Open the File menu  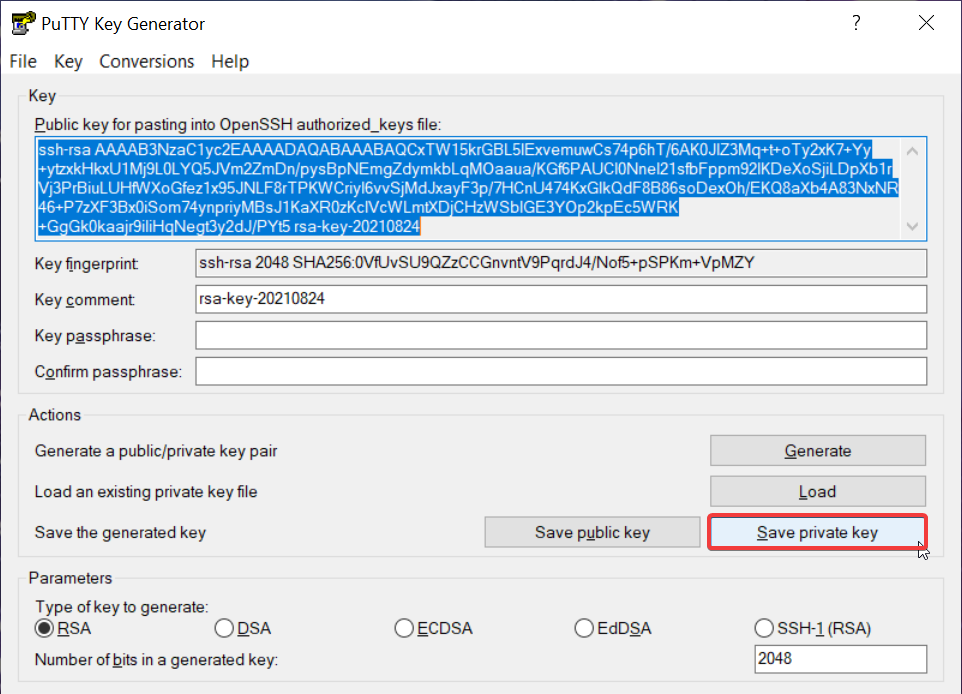pos(23,62)
